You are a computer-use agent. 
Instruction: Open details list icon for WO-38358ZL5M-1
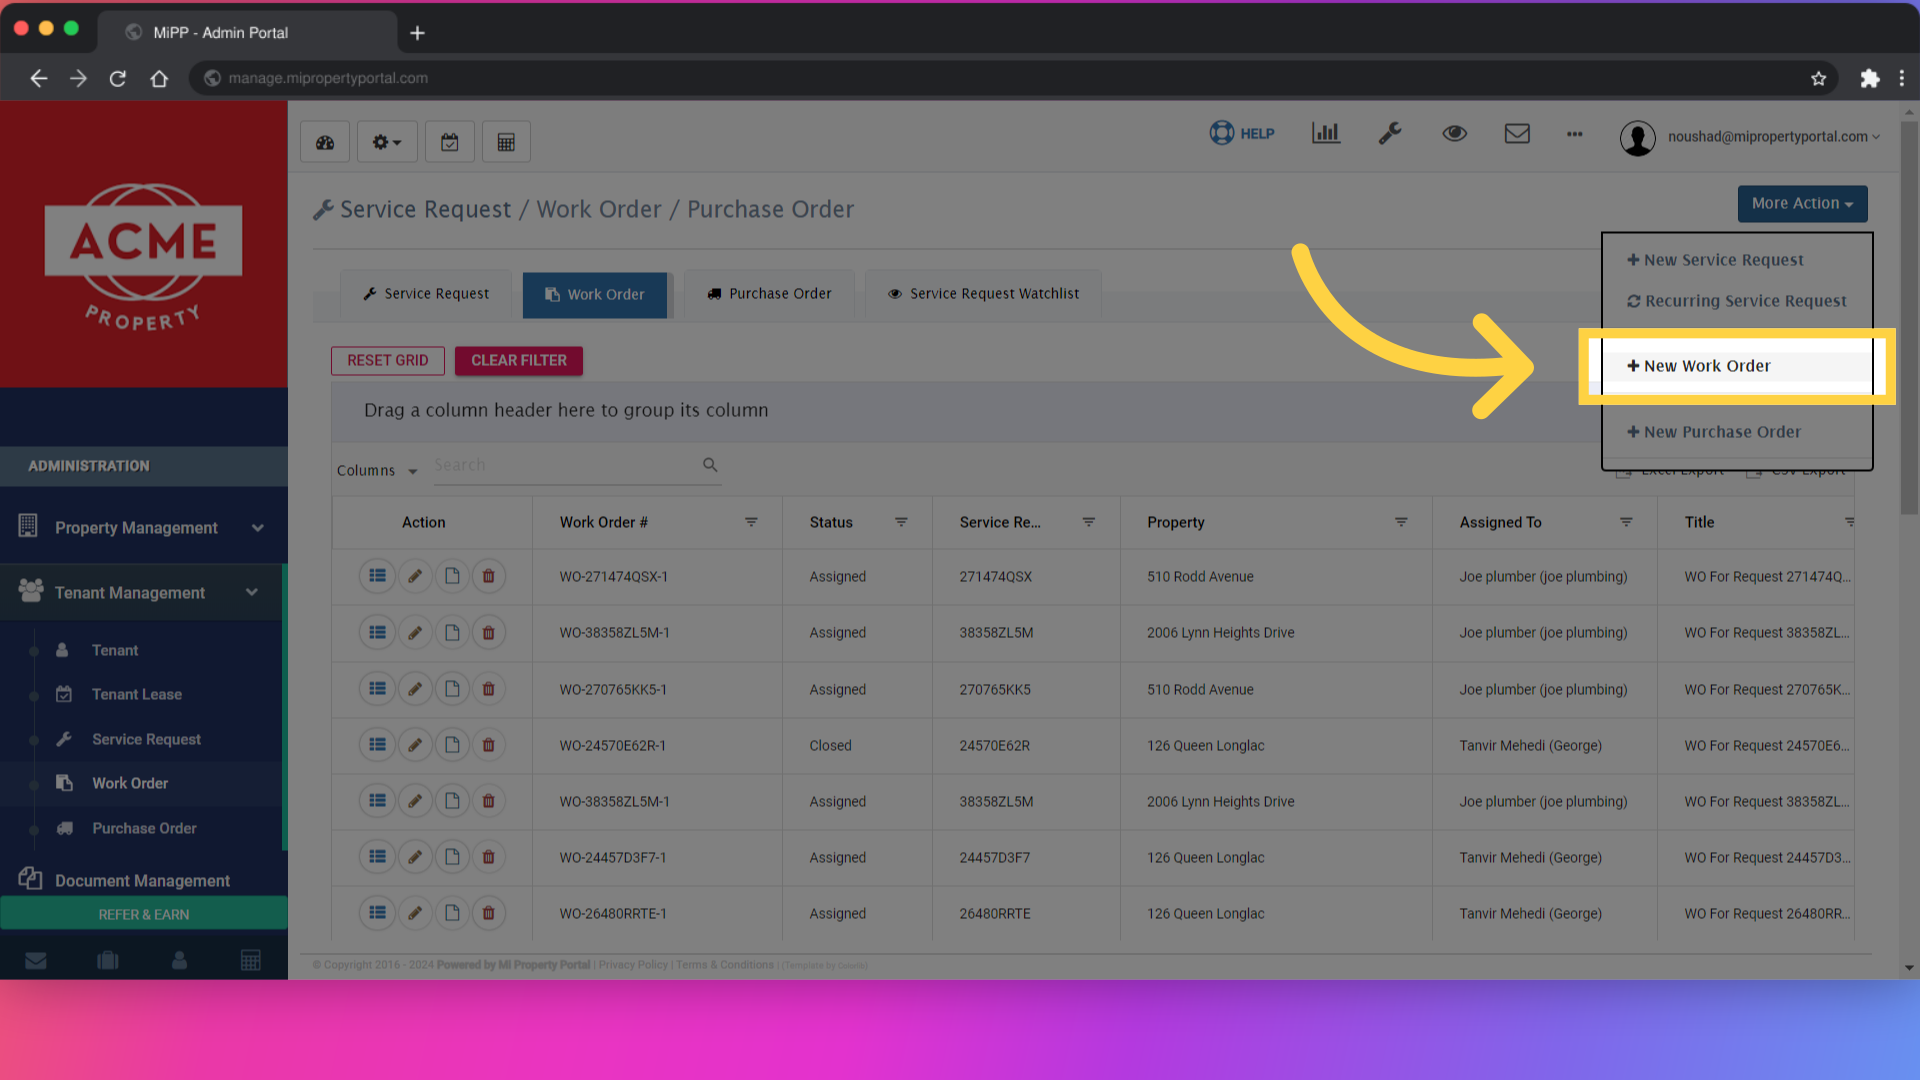click(377, 632)
